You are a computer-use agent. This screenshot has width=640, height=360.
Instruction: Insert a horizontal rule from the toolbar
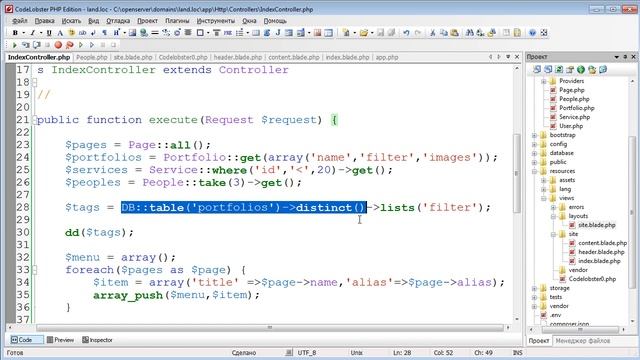click(x=155, y=33)
